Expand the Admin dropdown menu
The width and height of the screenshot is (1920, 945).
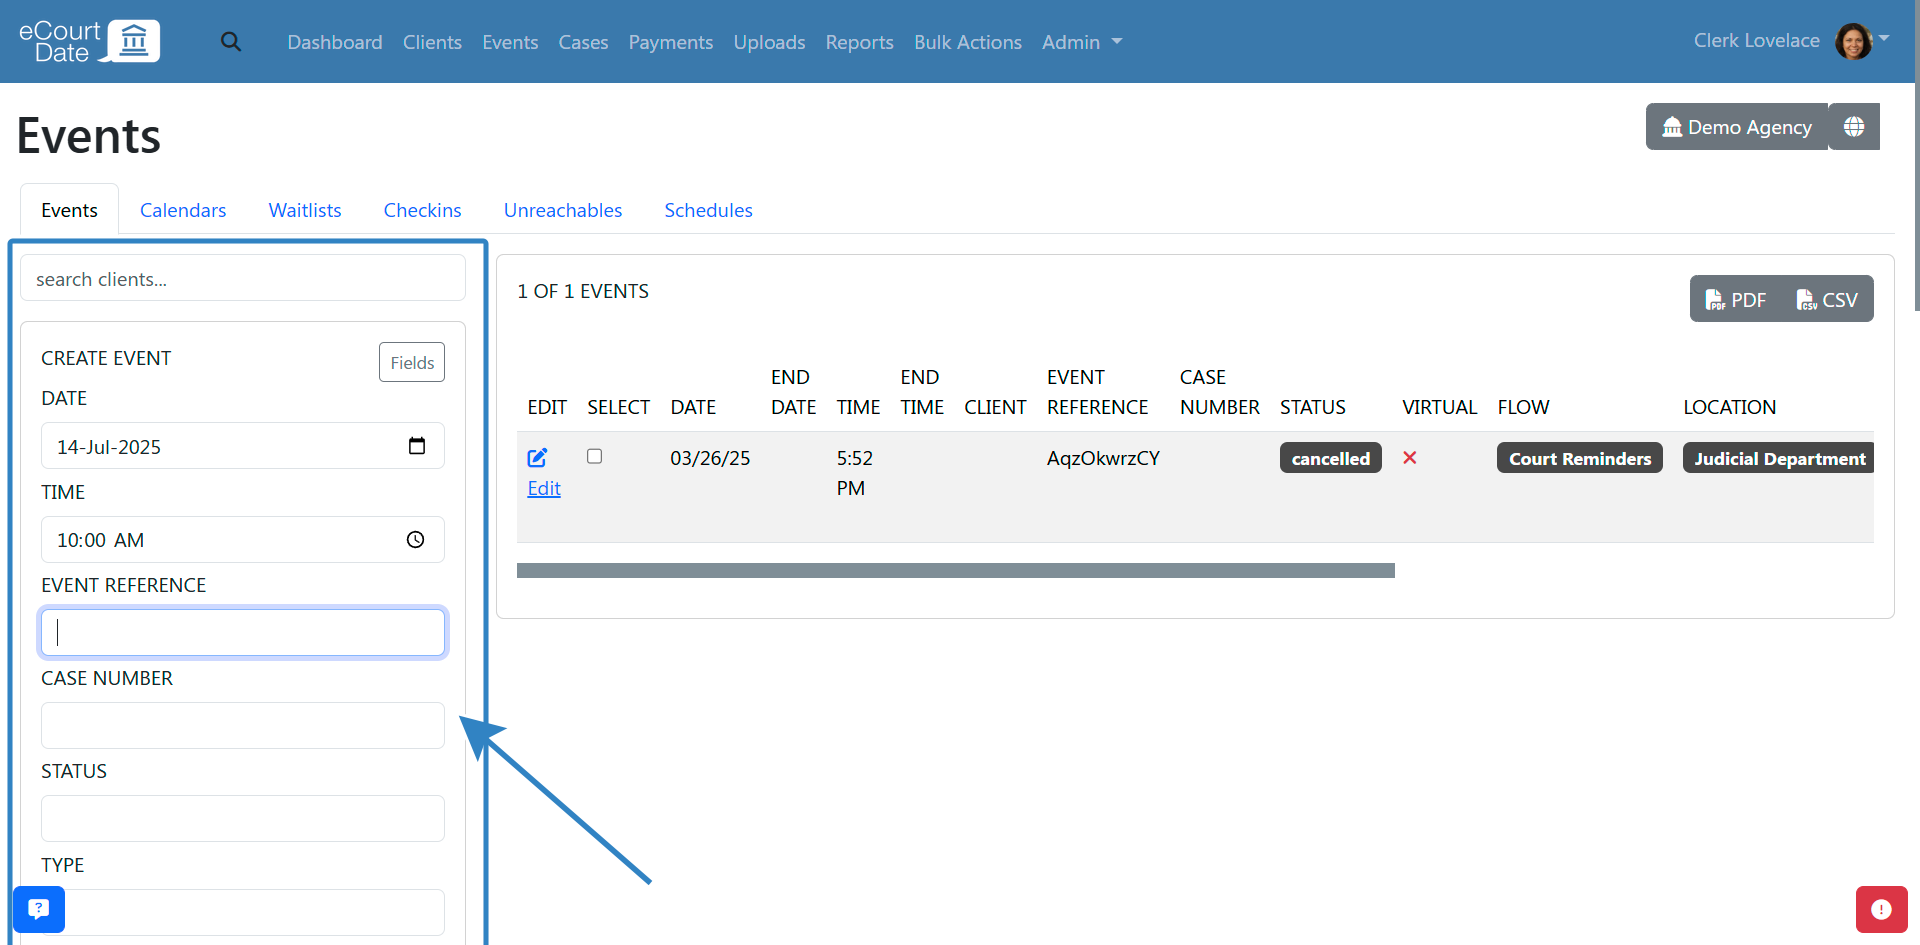[x=1082, y=42]
